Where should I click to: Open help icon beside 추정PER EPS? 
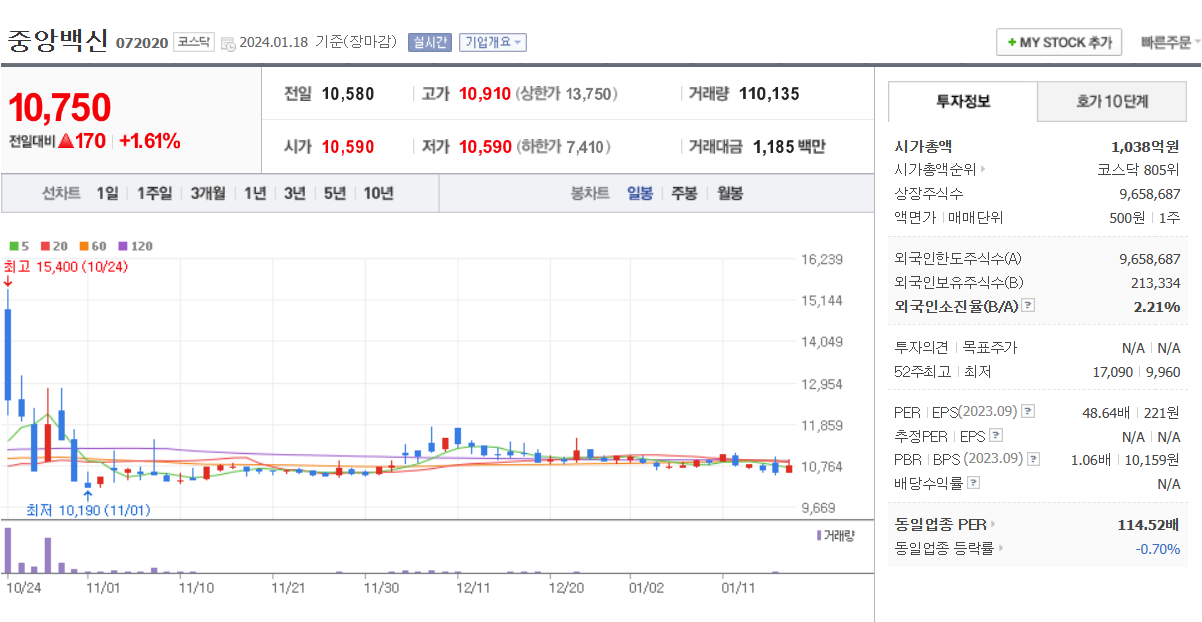[995, 436]
